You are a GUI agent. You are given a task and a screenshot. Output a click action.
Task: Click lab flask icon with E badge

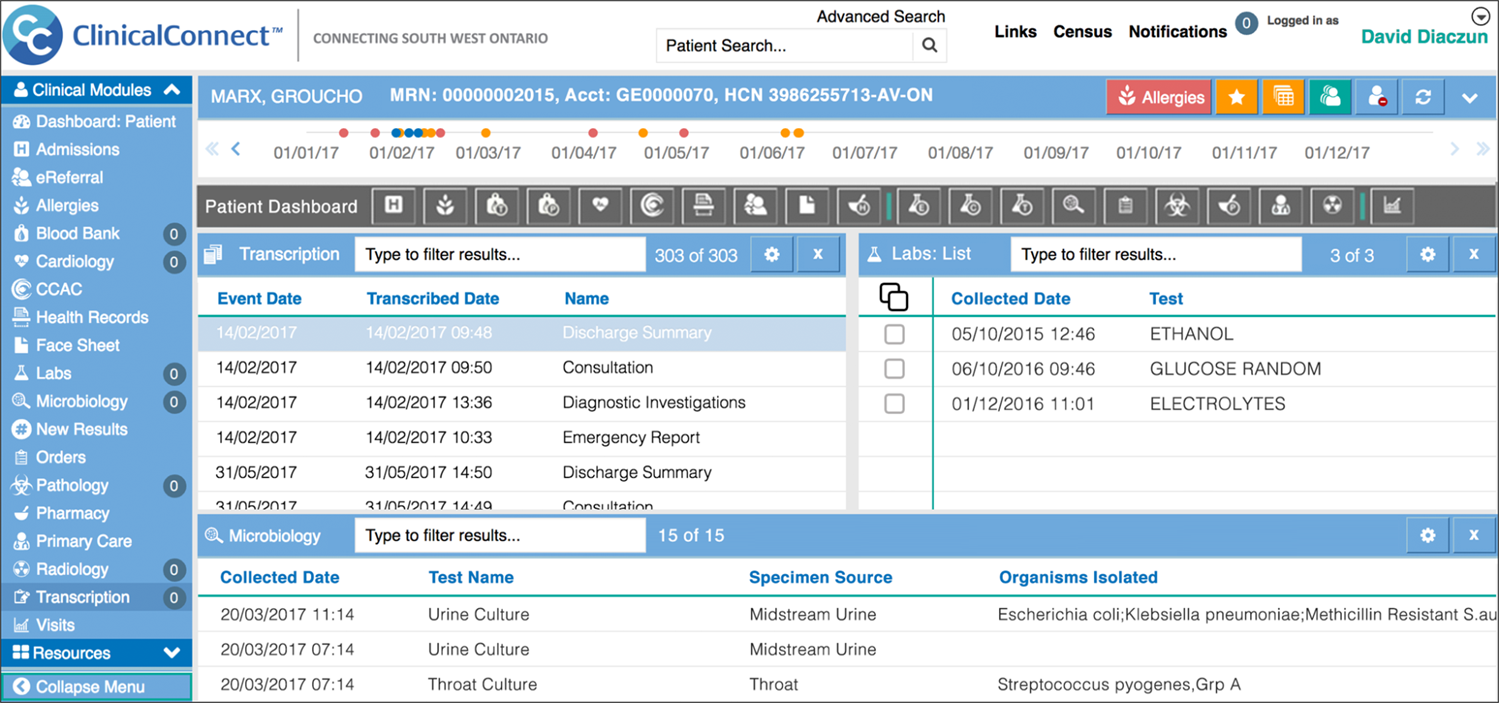(x=920, y=205)
